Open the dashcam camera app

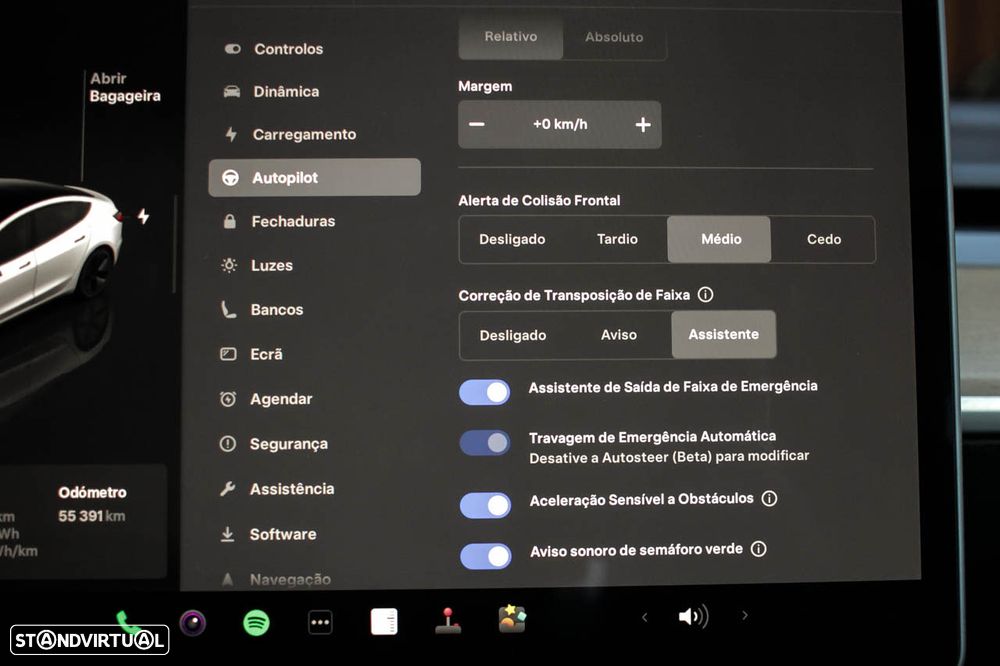[x=193, y=623]
